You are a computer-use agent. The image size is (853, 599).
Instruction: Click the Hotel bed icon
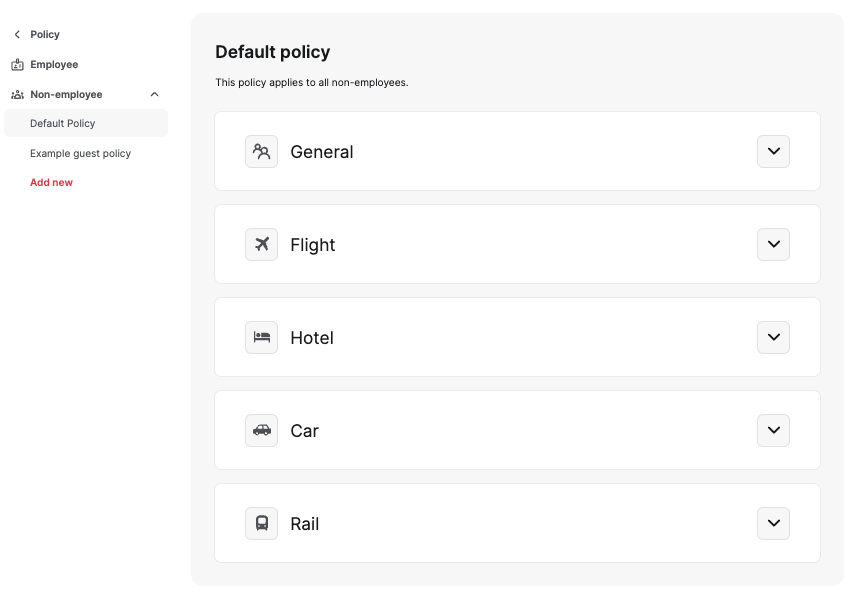(261, 338)
